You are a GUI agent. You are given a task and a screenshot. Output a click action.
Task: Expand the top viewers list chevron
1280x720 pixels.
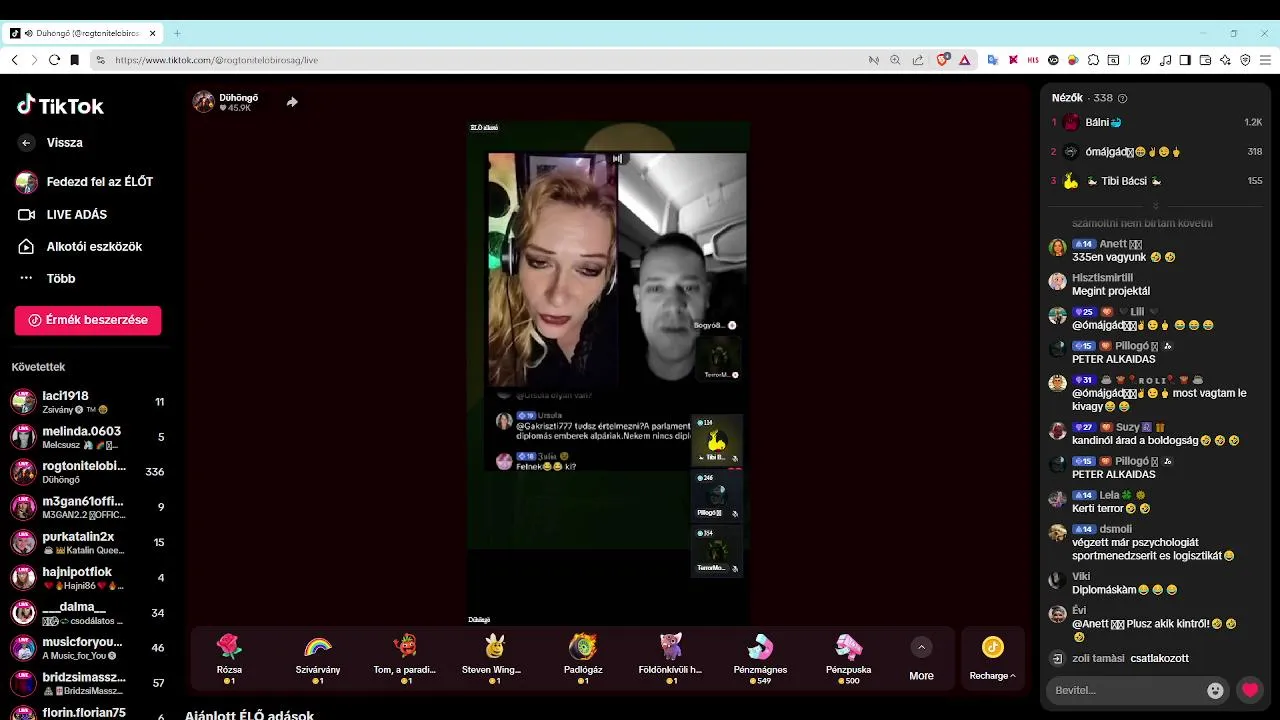pos(1155,205)
